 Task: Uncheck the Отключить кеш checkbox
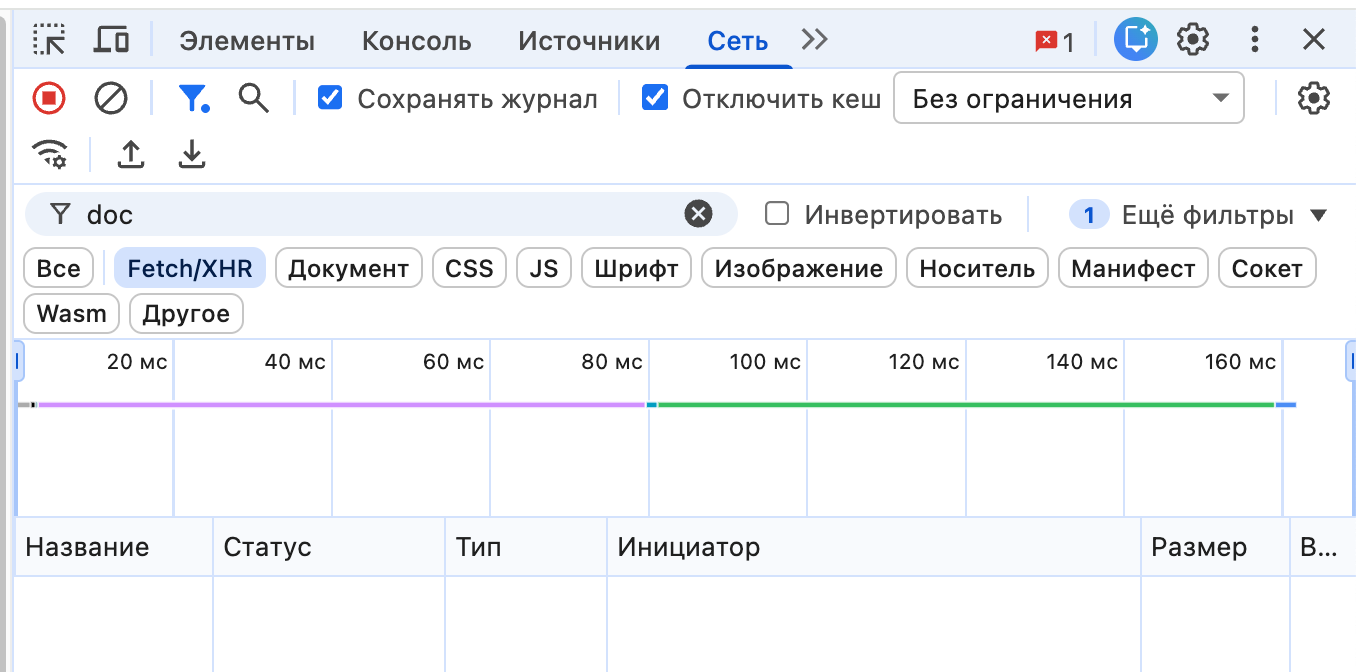click(x=655, y=98)
